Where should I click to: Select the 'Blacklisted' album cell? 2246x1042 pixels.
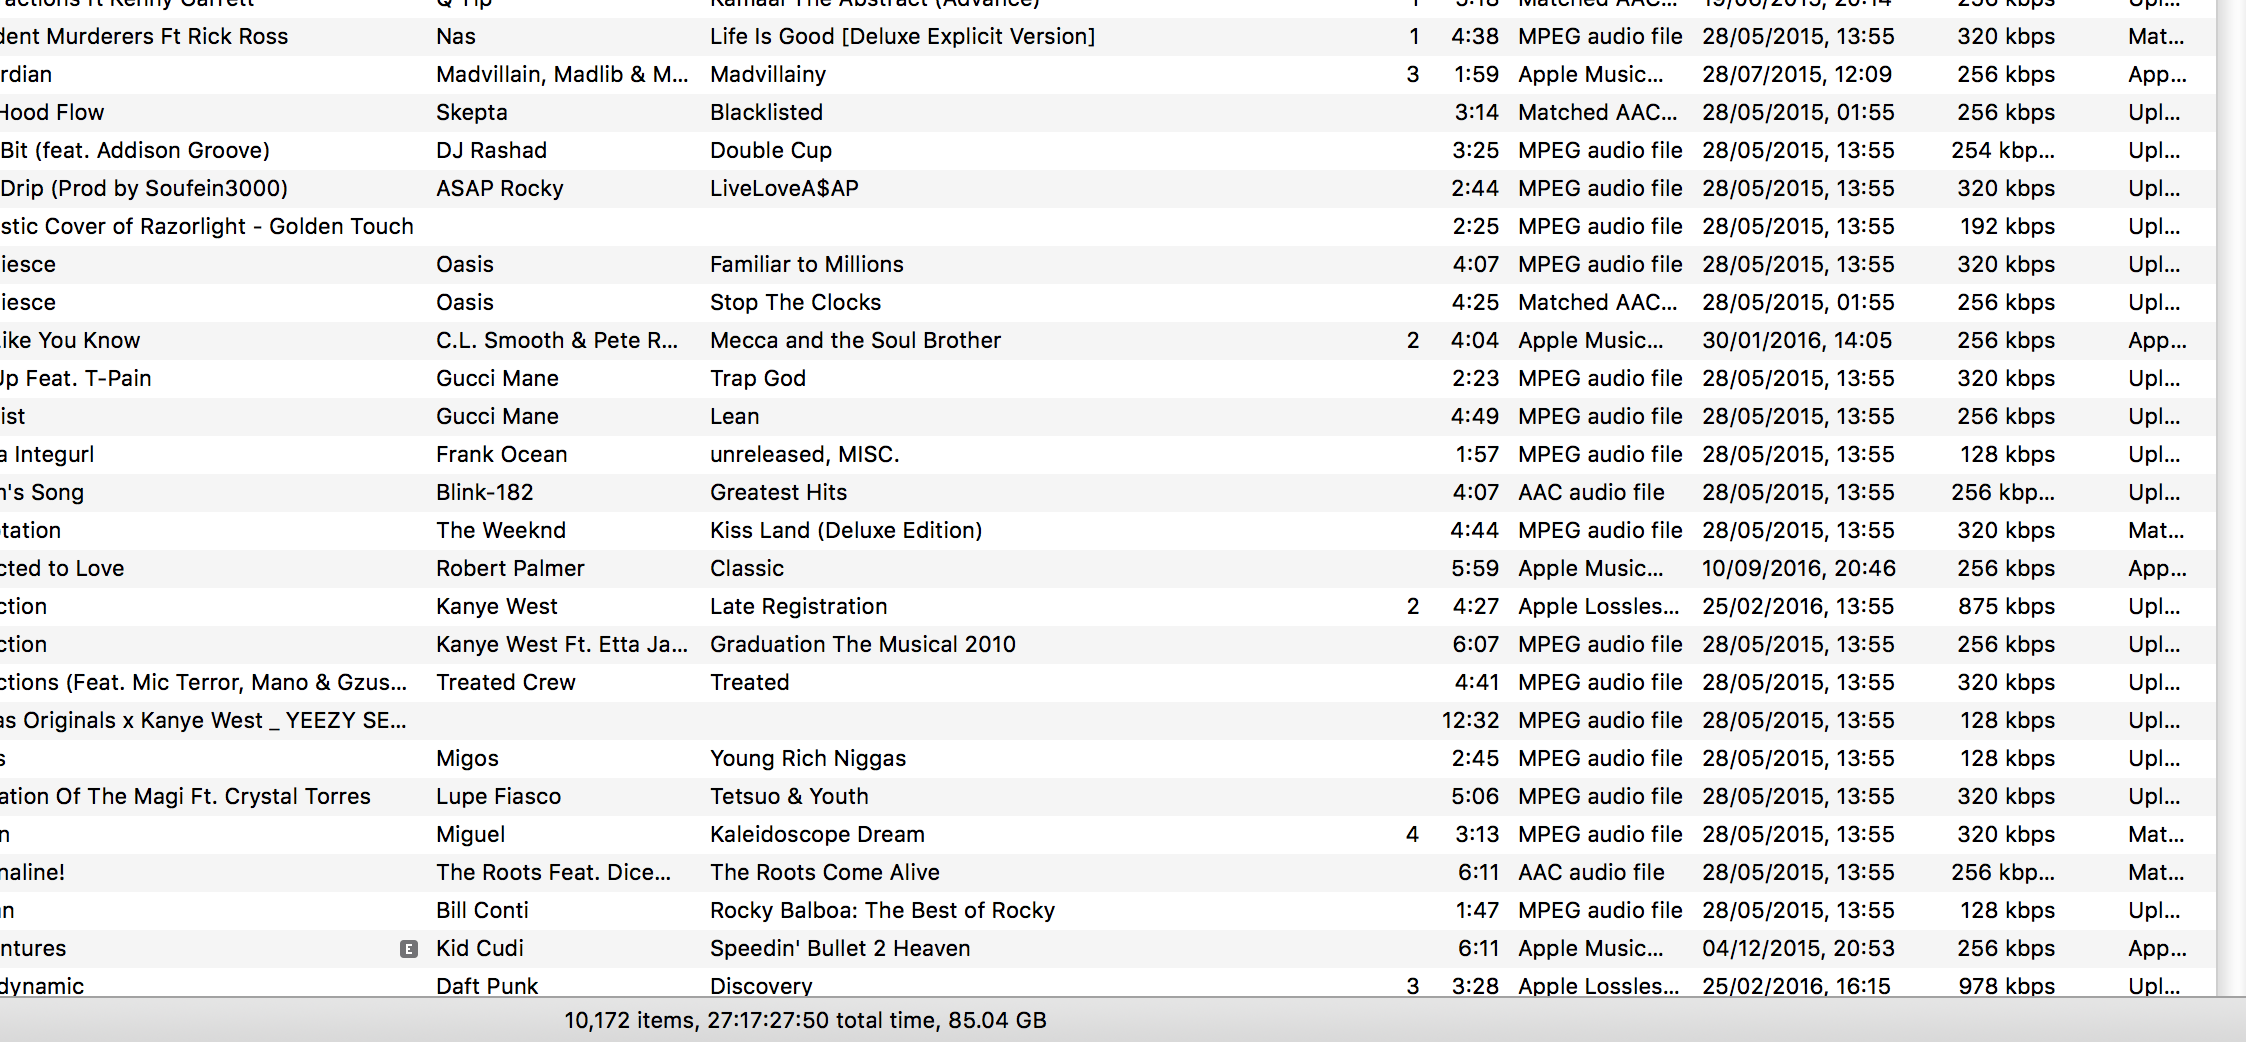767,113
